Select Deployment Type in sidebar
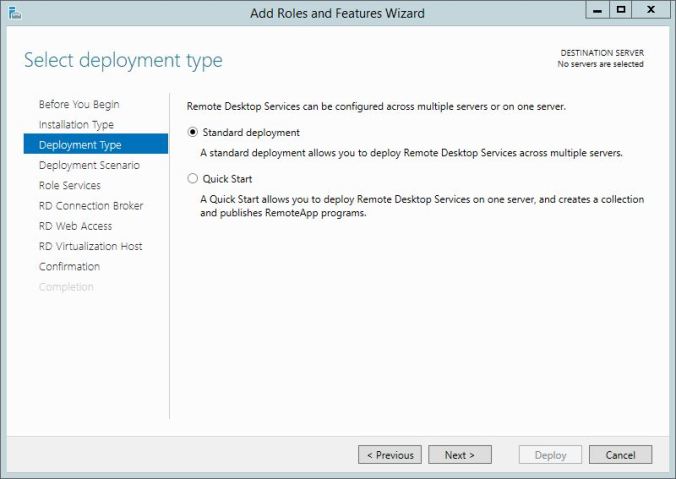 pyautogui.click(x=80, y=145)
